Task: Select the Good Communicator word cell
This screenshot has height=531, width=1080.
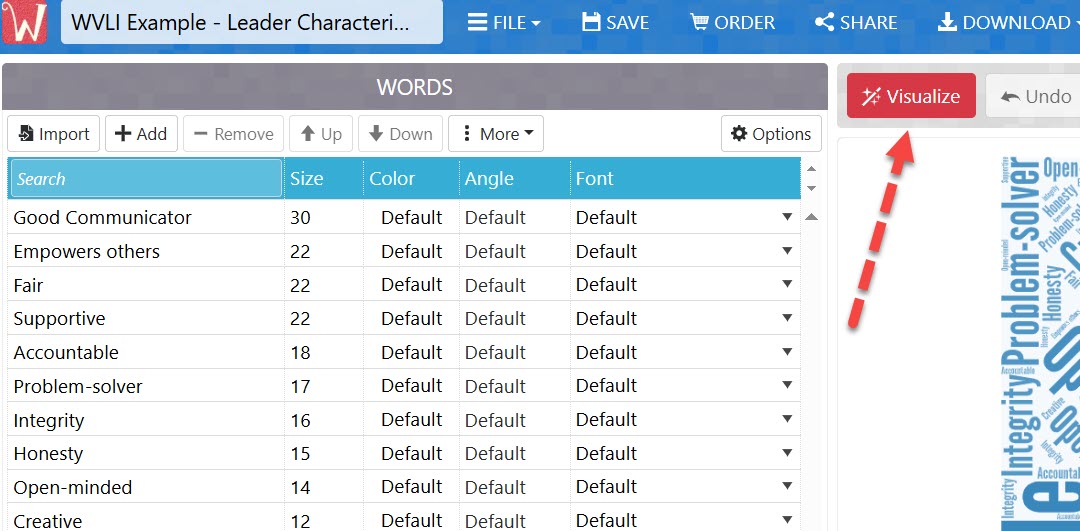Action: point(146,217)
